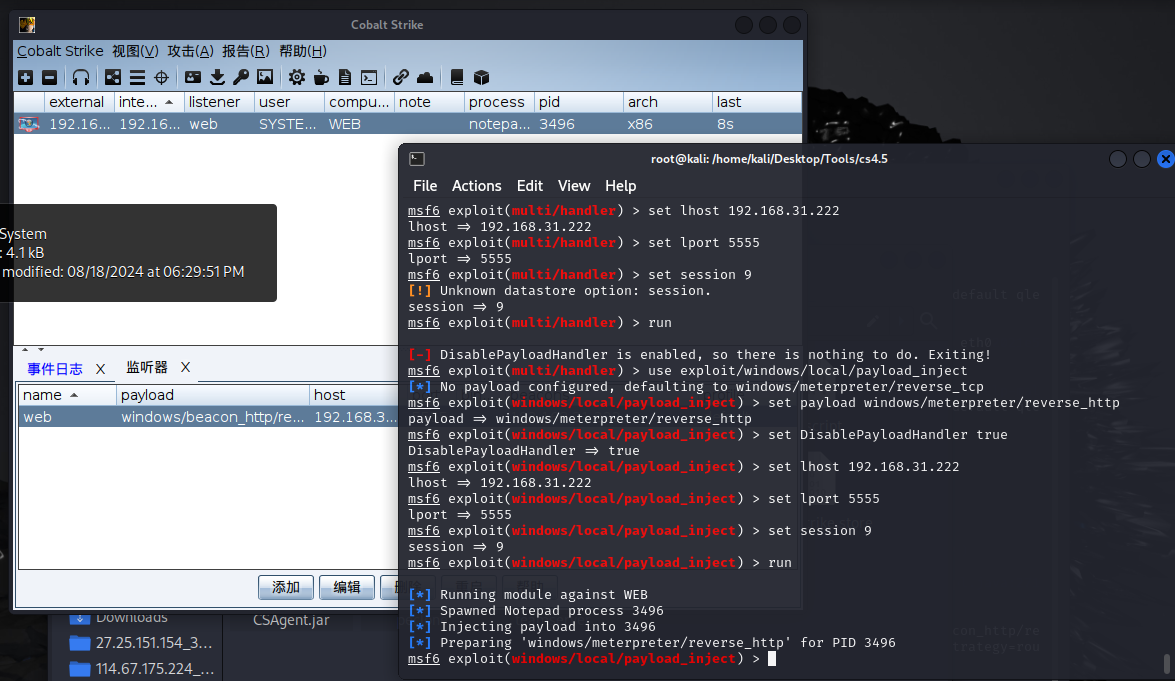Open the 帮助(H) menu

pos(303,51)
